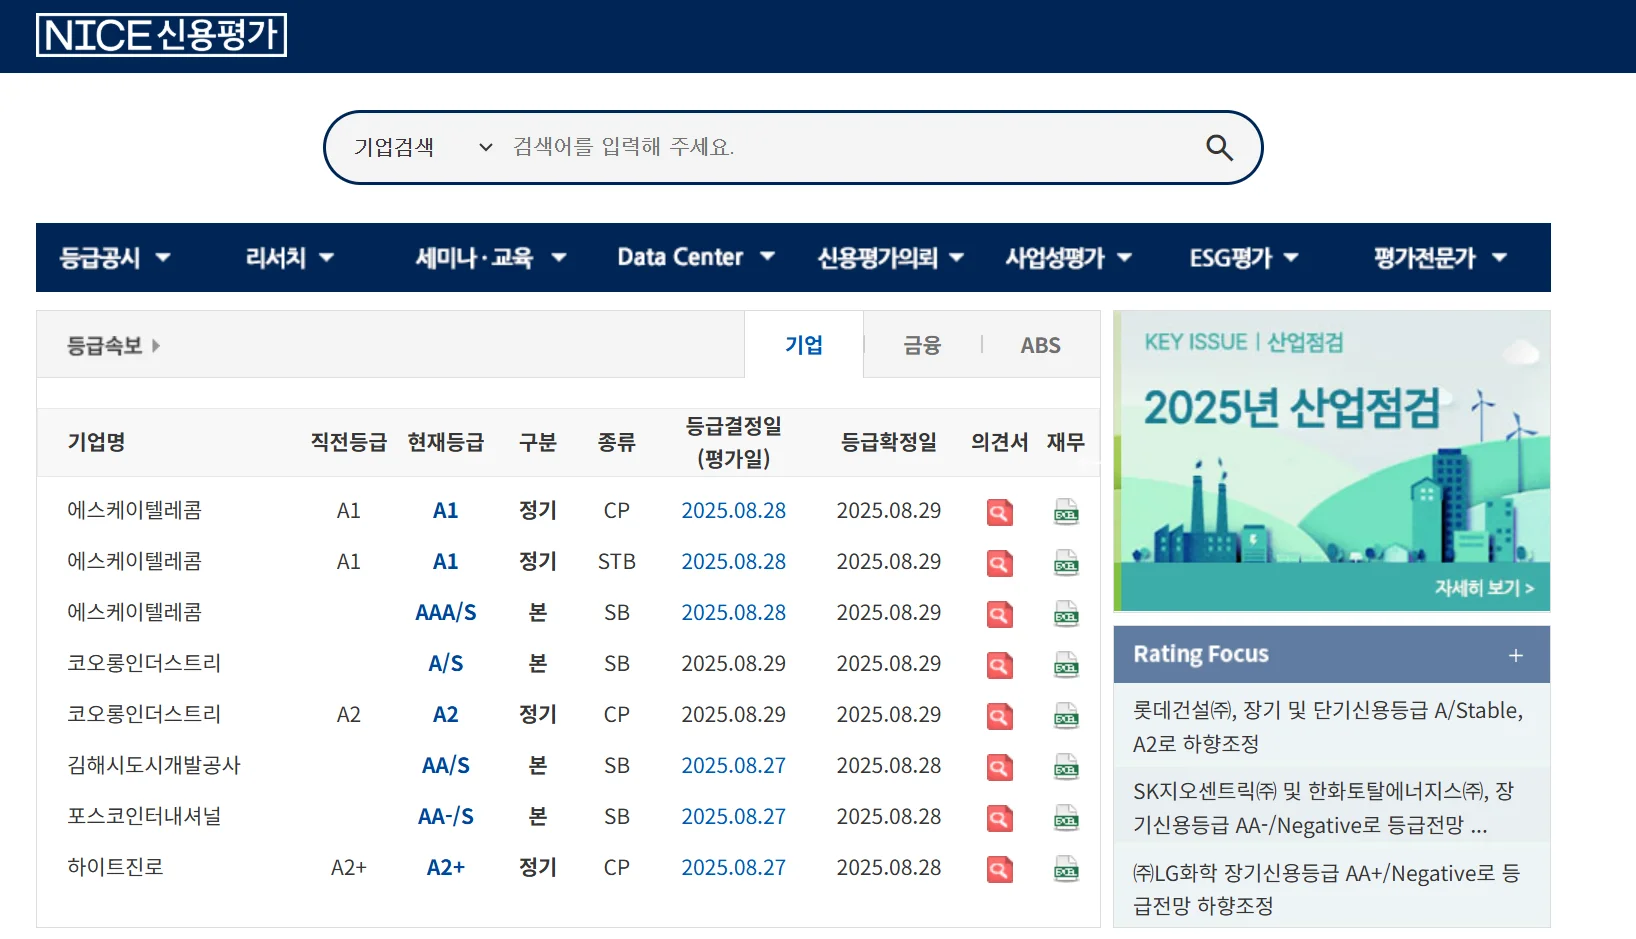Open the 2025.08.28 rating date link for 에스케이텔레콤
1636x939 pixels.
[733, 511]
